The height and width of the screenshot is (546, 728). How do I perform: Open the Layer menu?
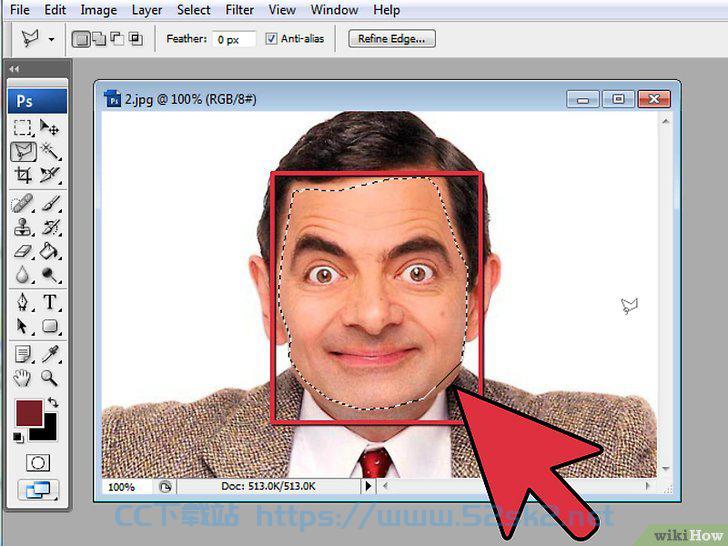click(147, 9)
